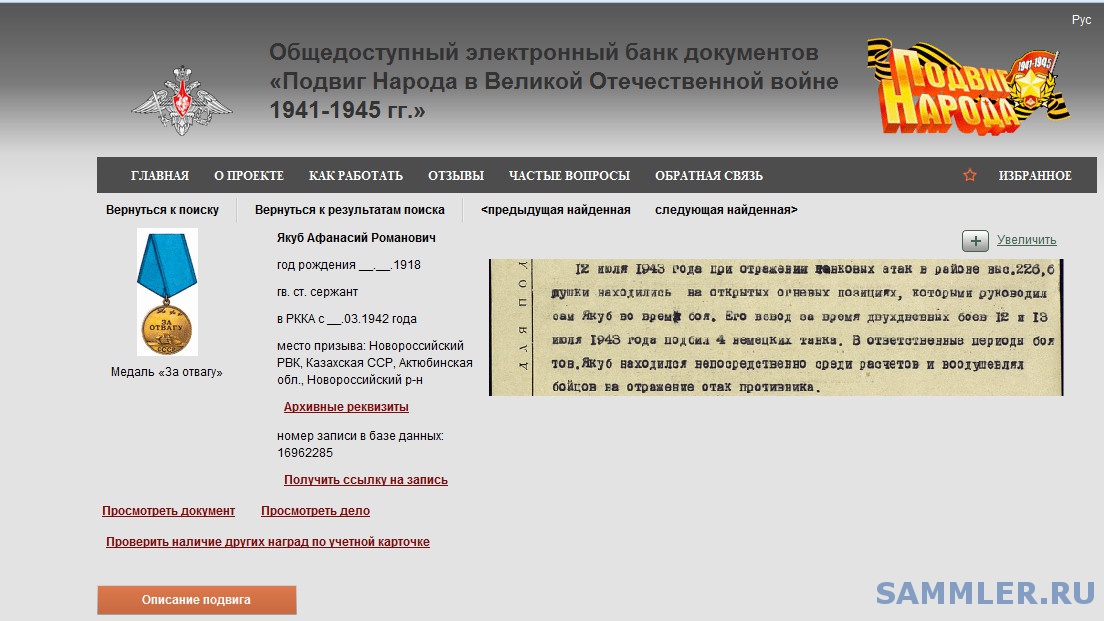Open ЧАСТЫЕ ВОПРОСЫ page
1104x621 pixels.
tap(569, 176)
